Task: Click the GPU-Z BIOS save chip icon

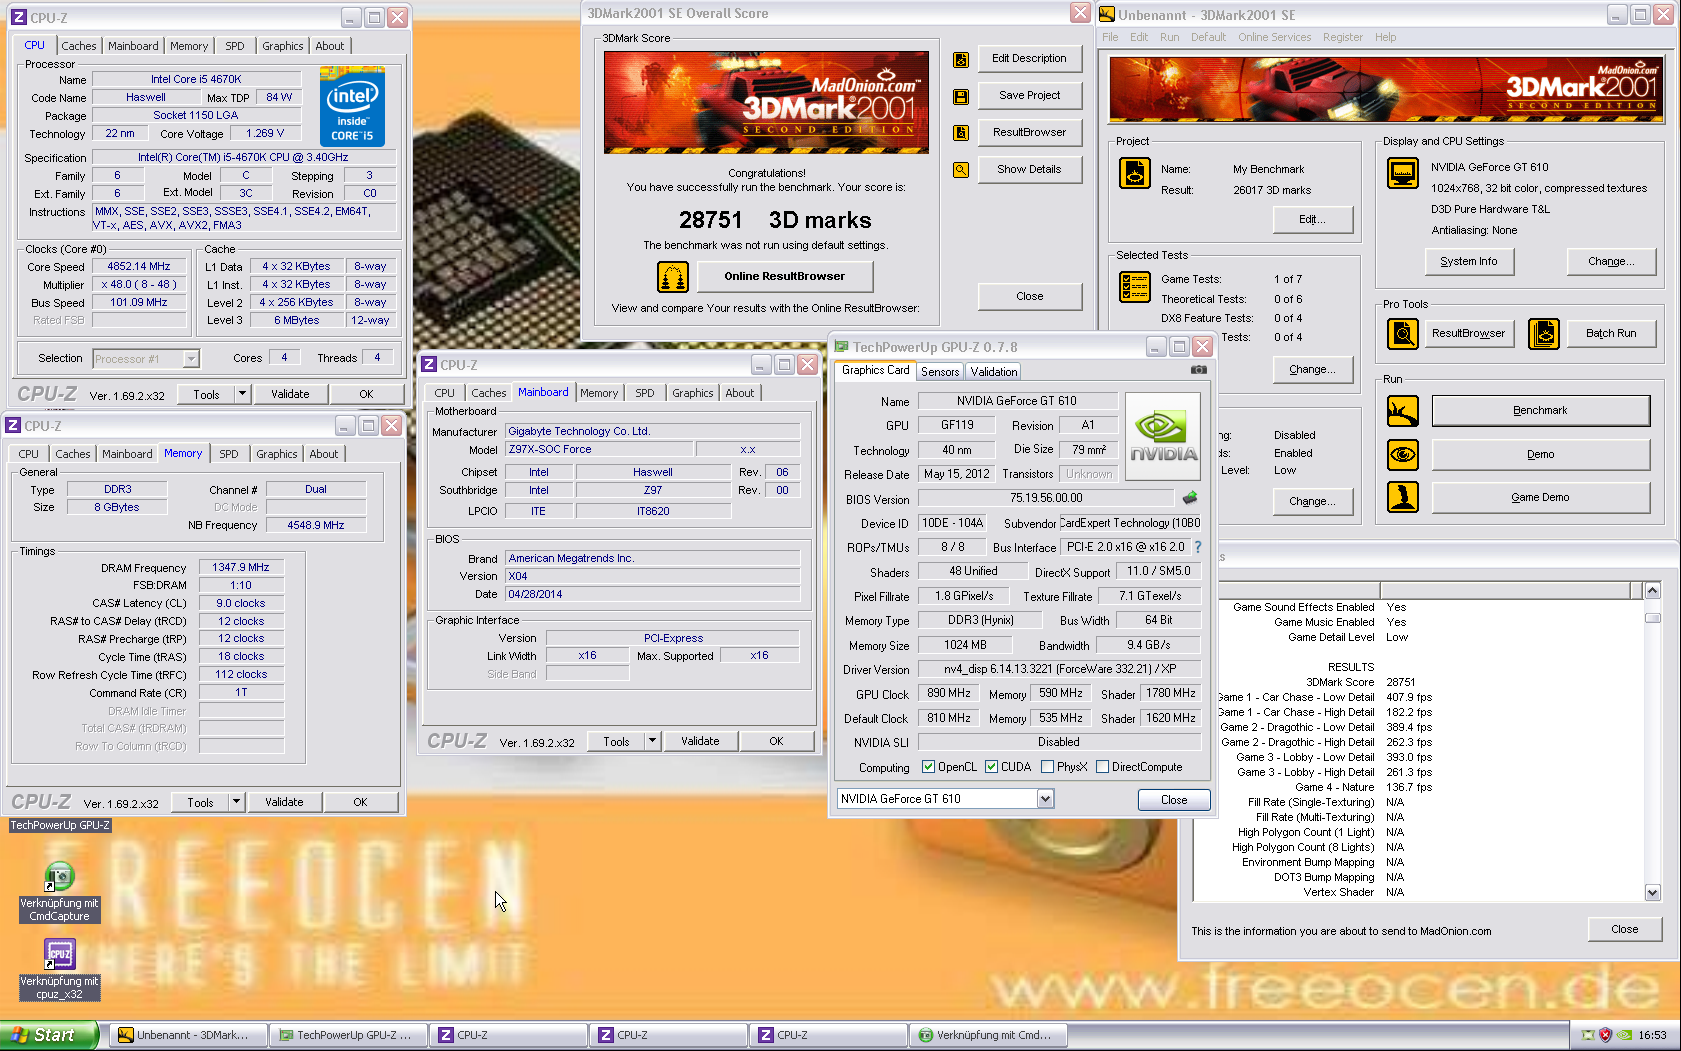Action: (x=1190, y=497)
